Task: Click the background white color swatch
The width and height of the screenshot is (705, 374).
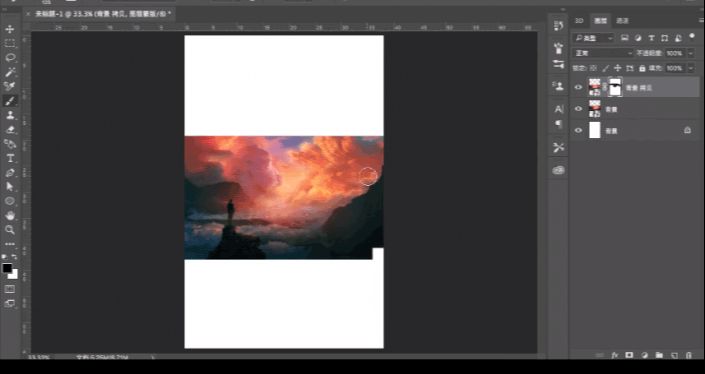Action: coord(14,275)
